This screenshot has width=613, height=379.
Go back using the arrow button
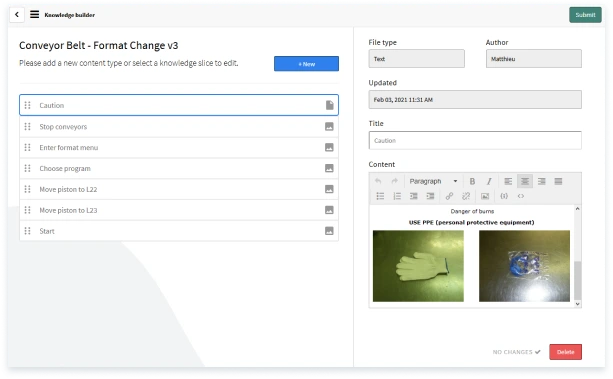[17, 15]
